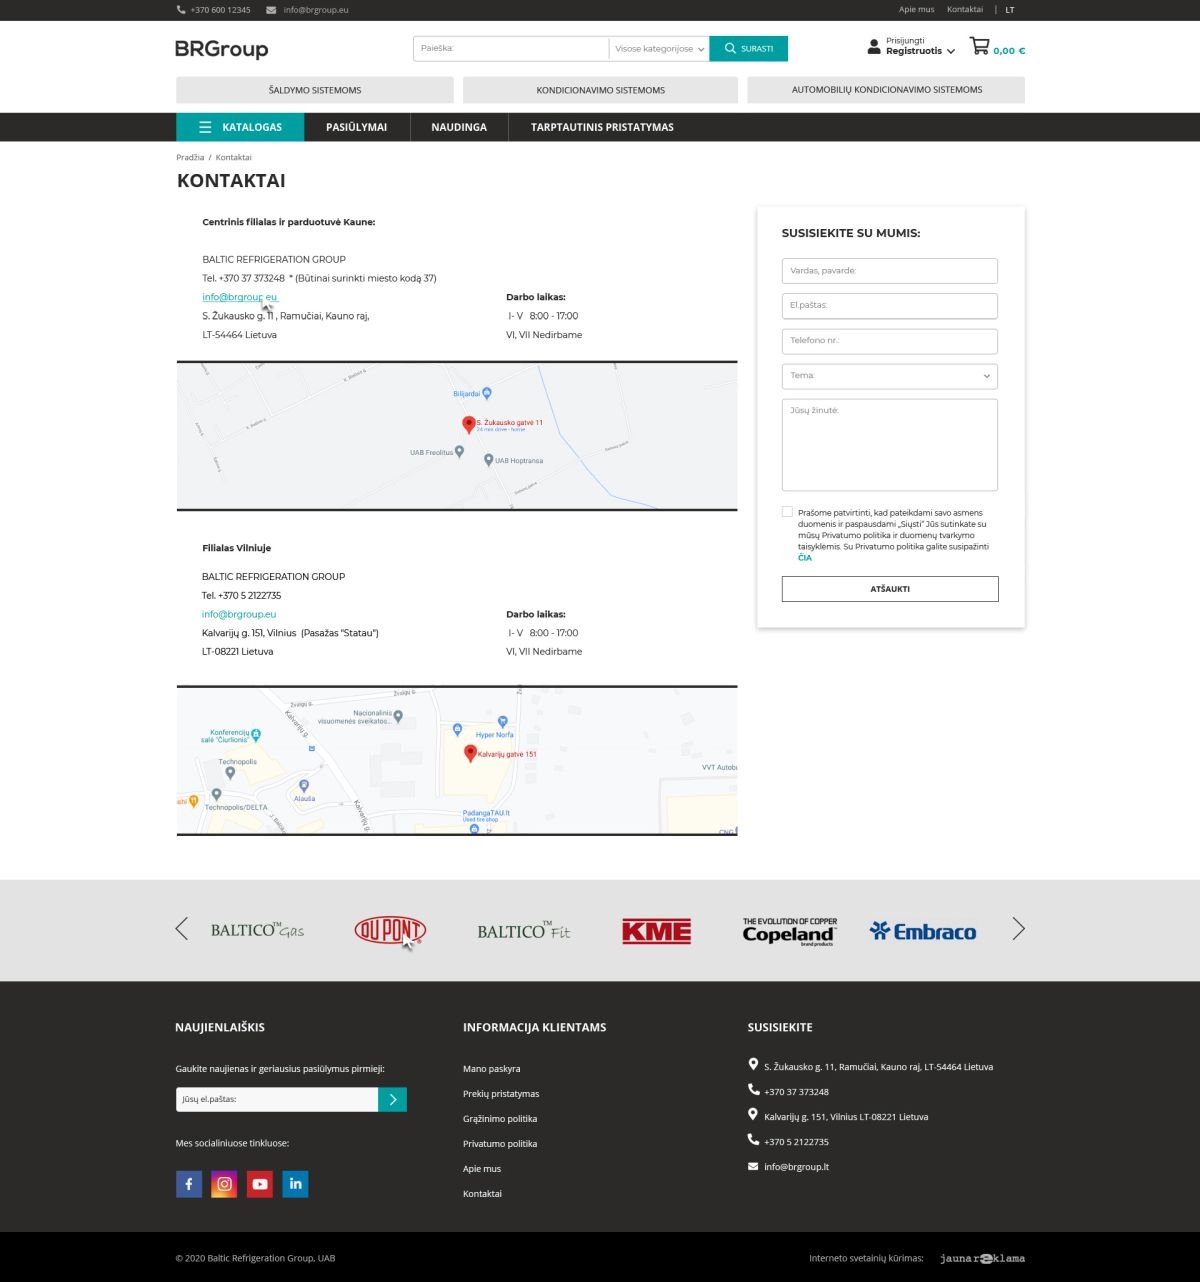1200x1282 pixels.
Task: Open the NAUDINGA menu item
Action: coord(459,127)
